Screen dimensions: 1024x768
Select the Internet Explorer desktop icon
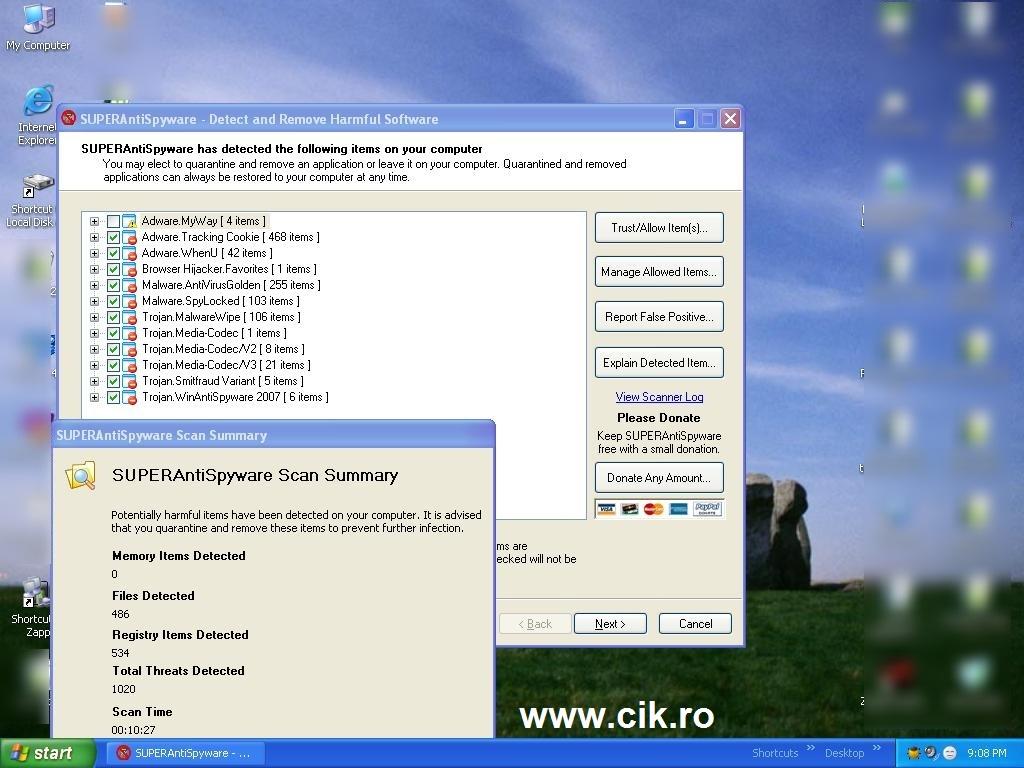point(37,116)
